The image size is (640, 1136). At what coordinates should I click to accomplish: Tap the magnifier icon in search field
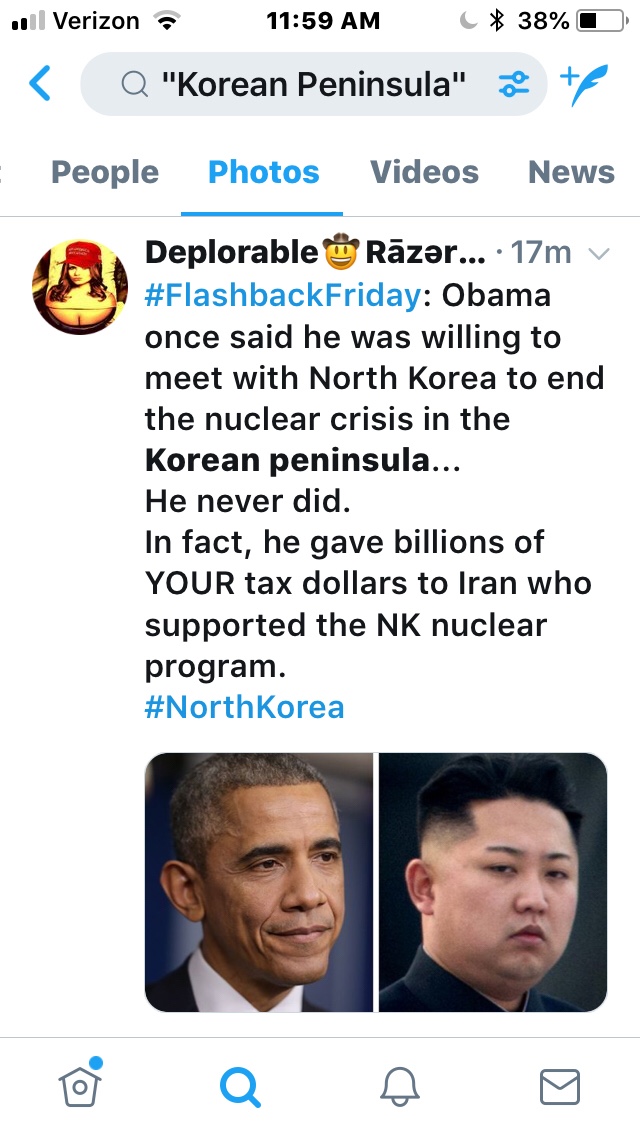[x=134, y=85]
